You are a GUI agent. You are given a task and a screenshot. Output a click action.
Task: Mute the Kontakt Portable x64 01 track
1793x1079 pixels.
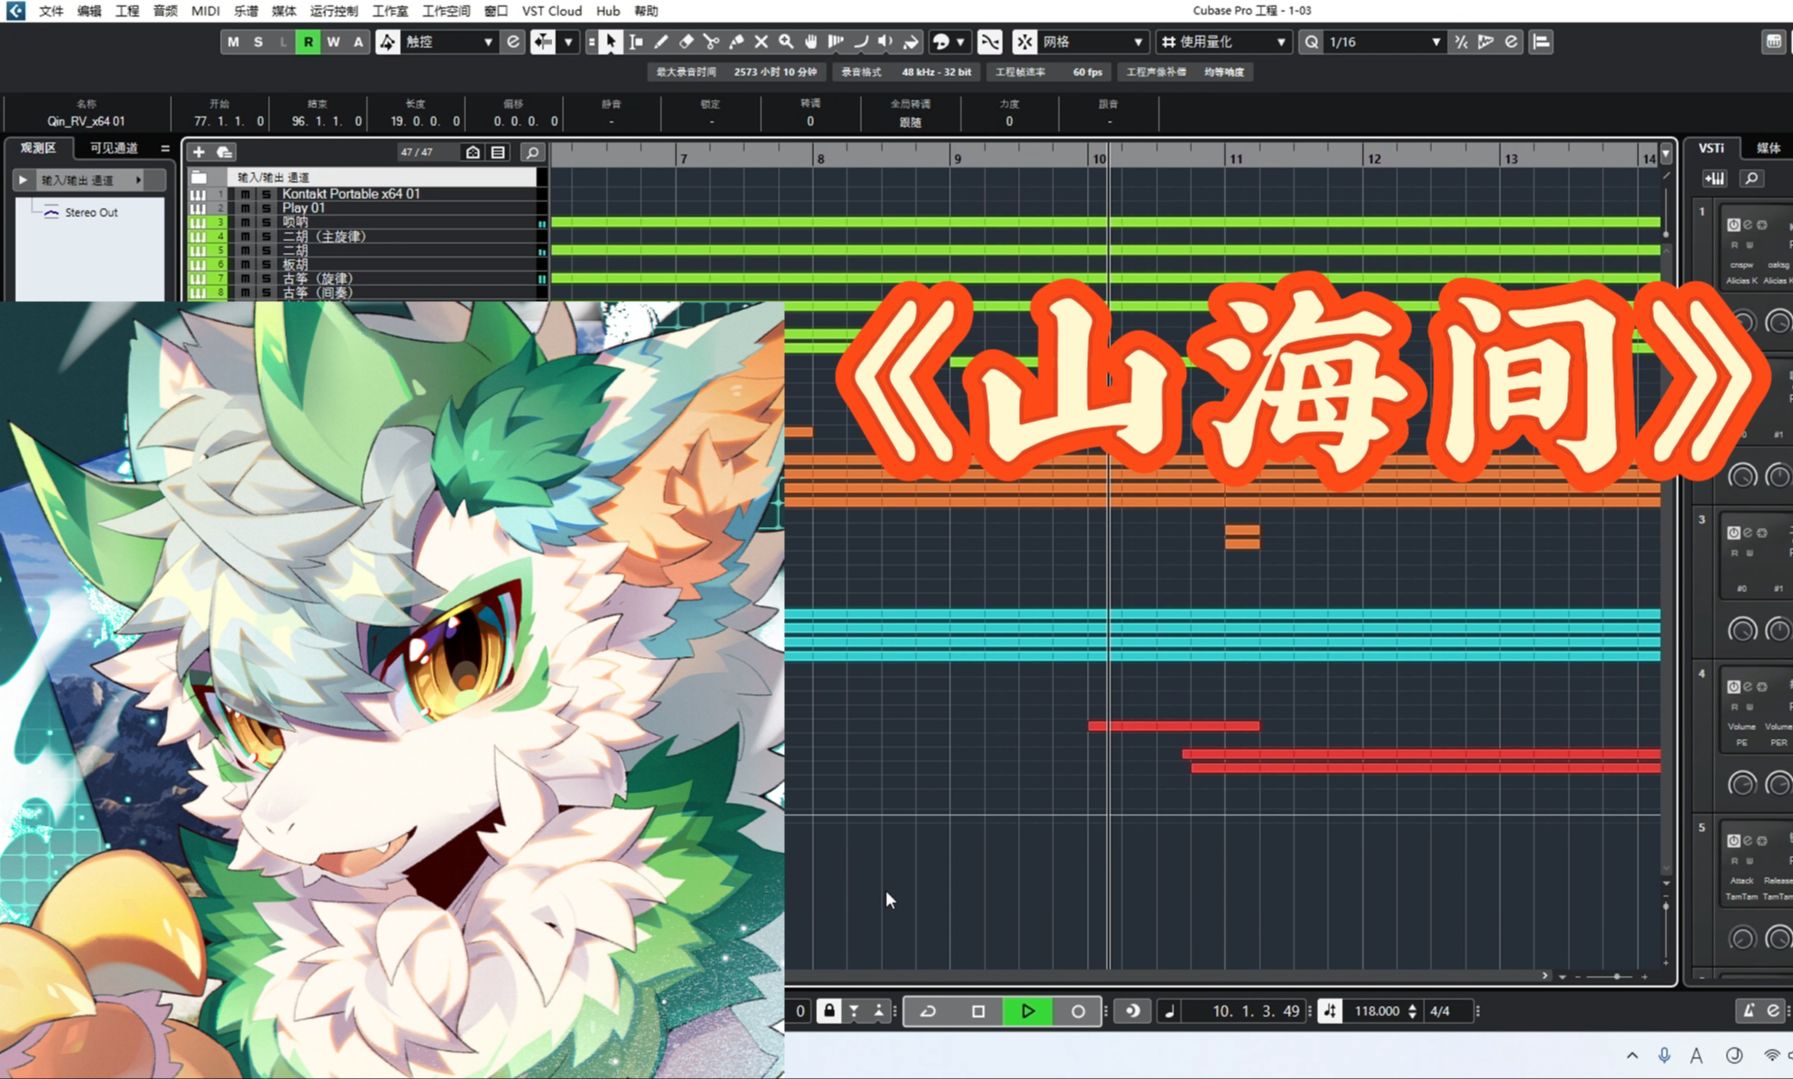245,194
